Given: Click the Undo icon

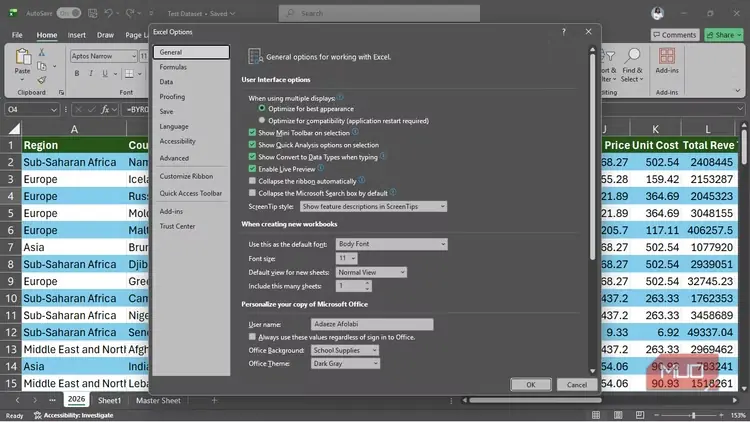Looking at the screenshot, I should click(109, 13).
